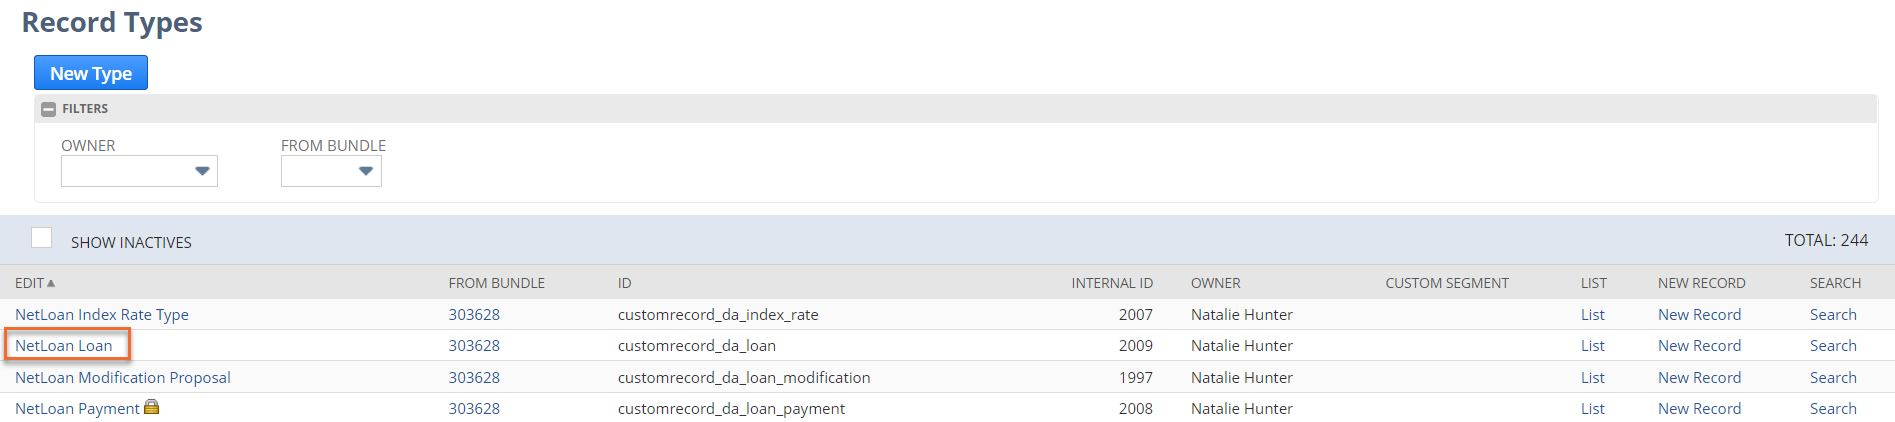The width and height of the screenshot is (1895, 422).
Task: Enable the Show Inactives checkbox
Action: click(x=41, y=238)
